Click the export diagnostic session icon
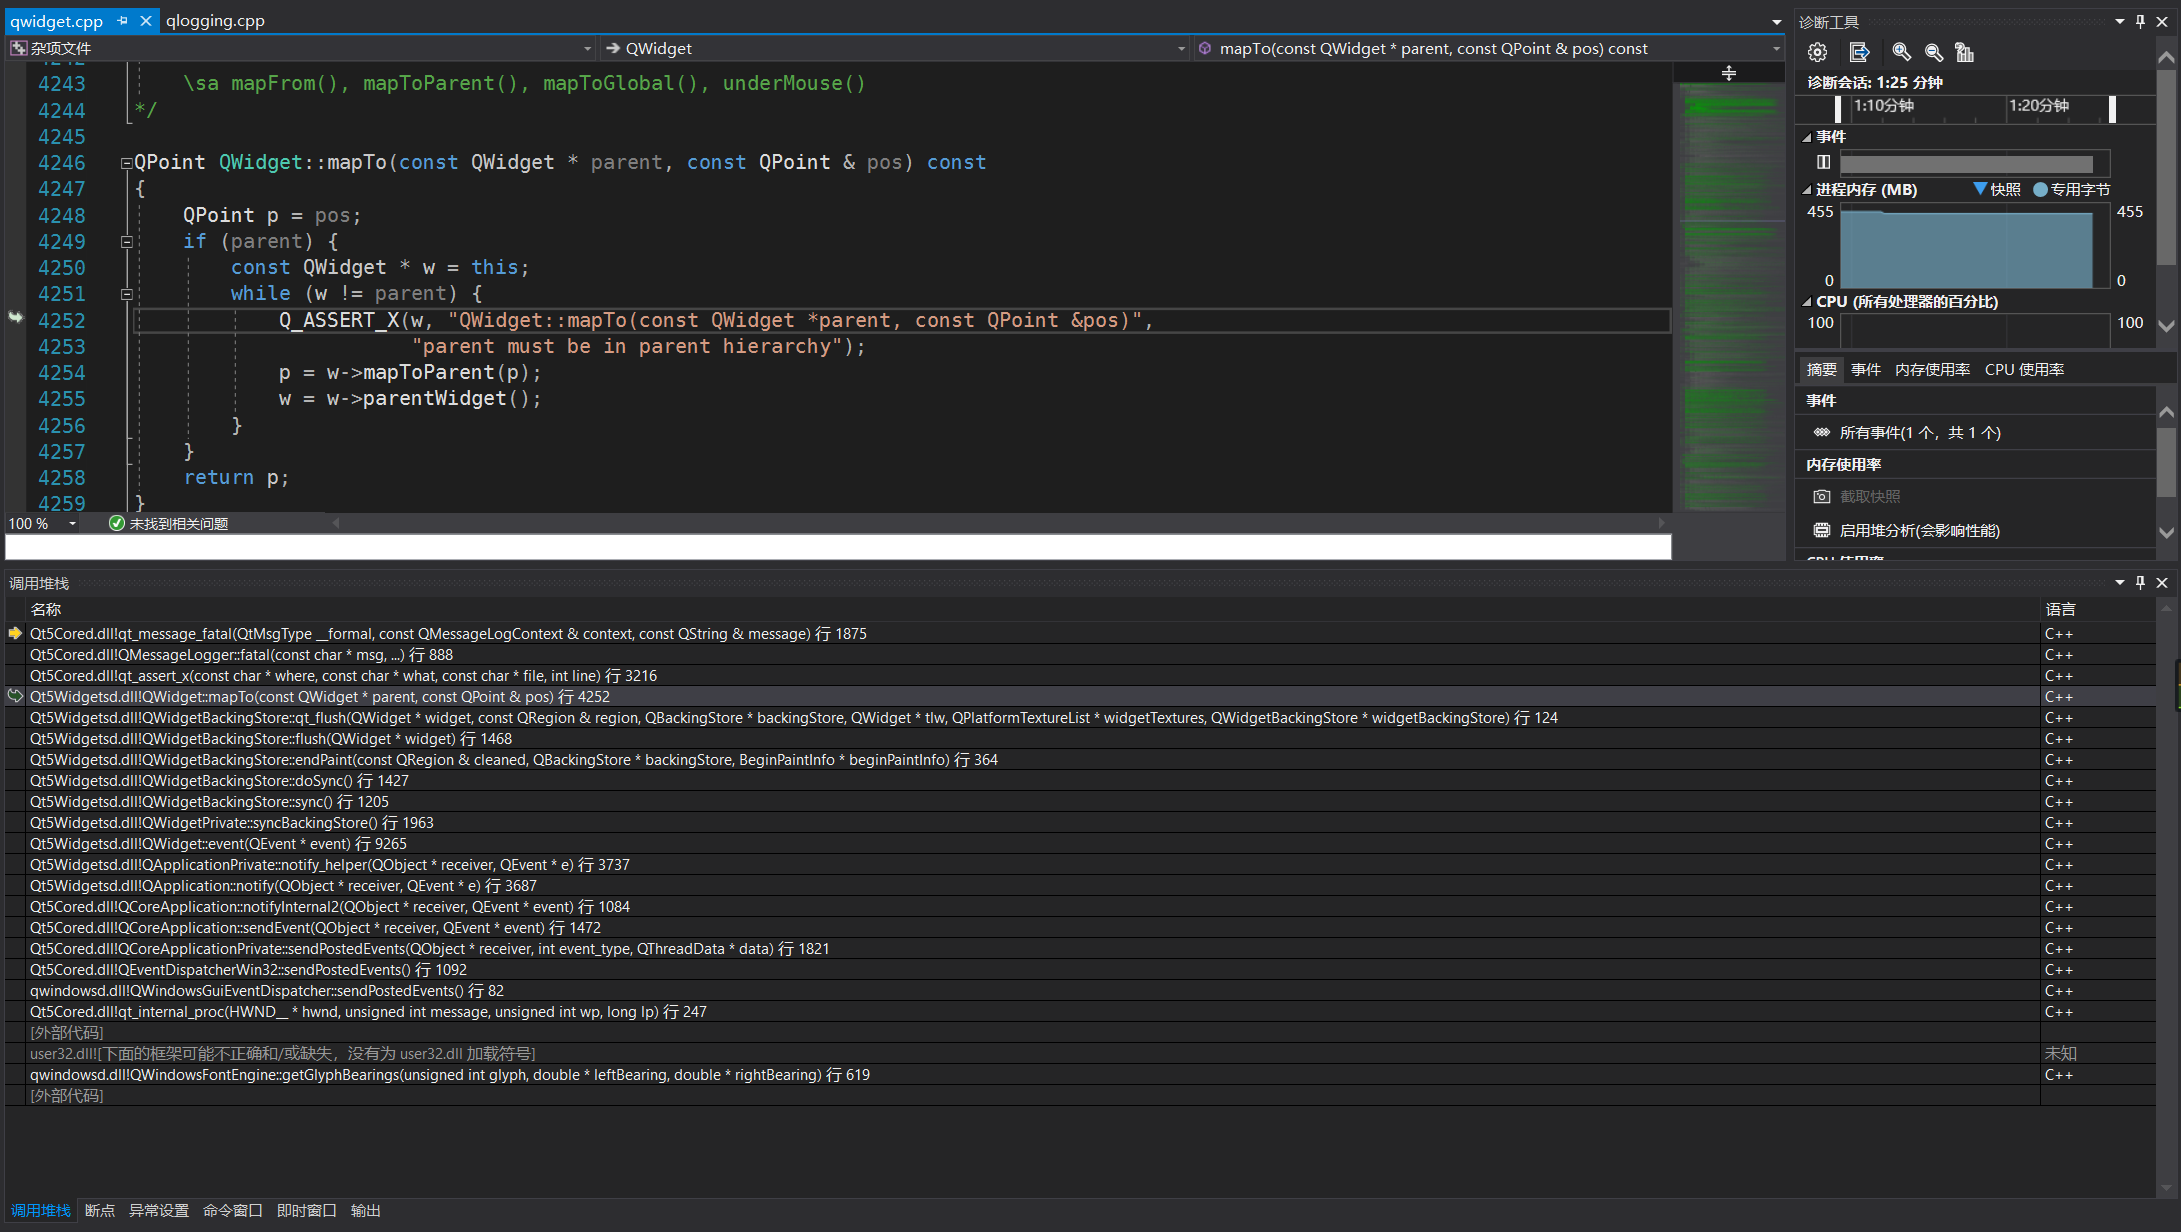The image size is (2181, 1232). pos(1859,52)
